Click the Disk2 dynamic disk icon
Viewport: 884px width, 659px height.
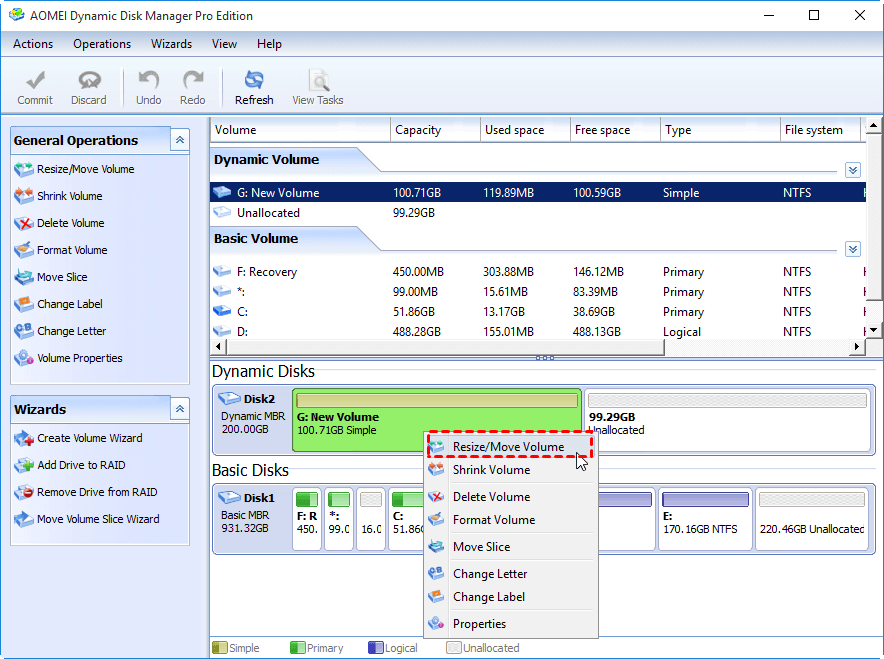(x=230, y=399)
